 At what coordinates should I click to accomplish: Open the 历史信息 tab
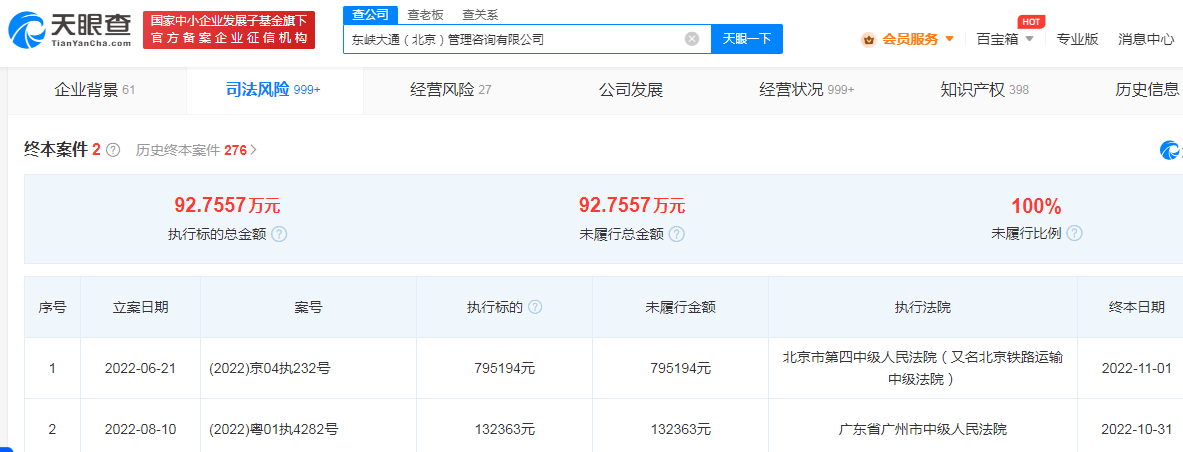click(x=1147, y=91)
